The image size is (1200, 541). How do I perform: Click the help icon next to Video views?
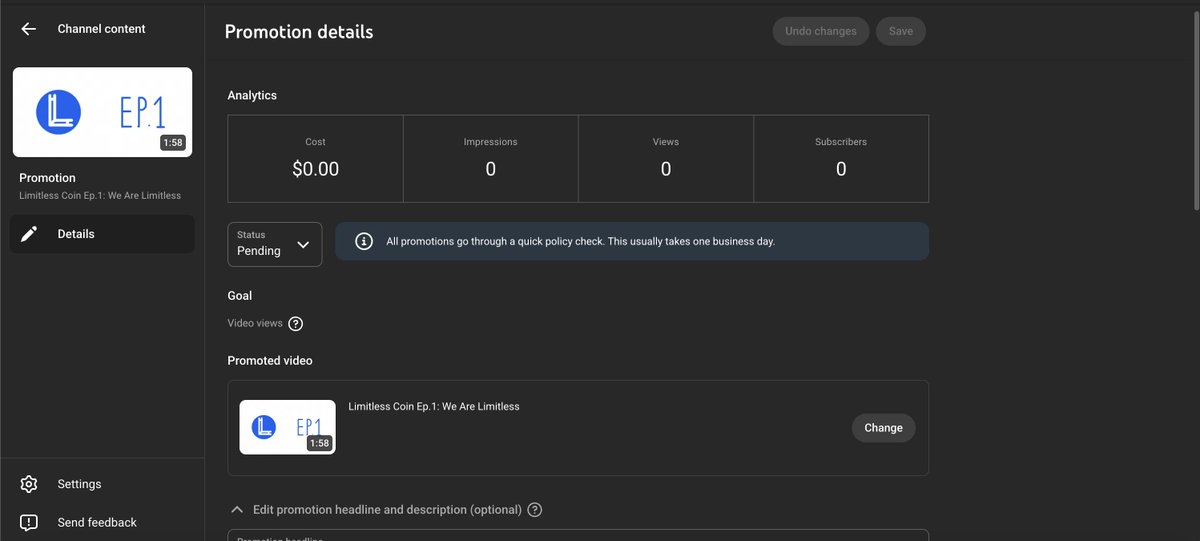click(295, 324)
